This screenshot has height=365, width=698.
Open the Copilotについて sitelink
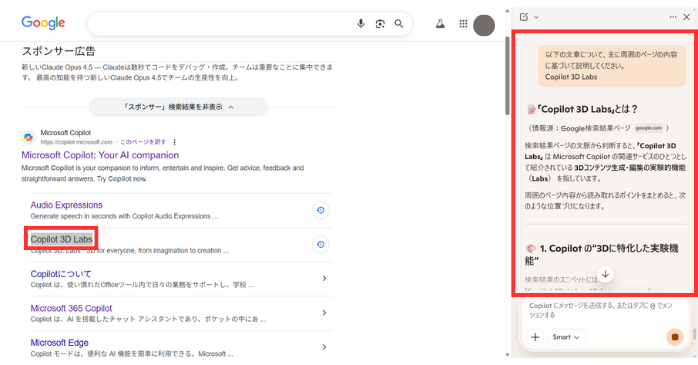(x=61, y=274)
